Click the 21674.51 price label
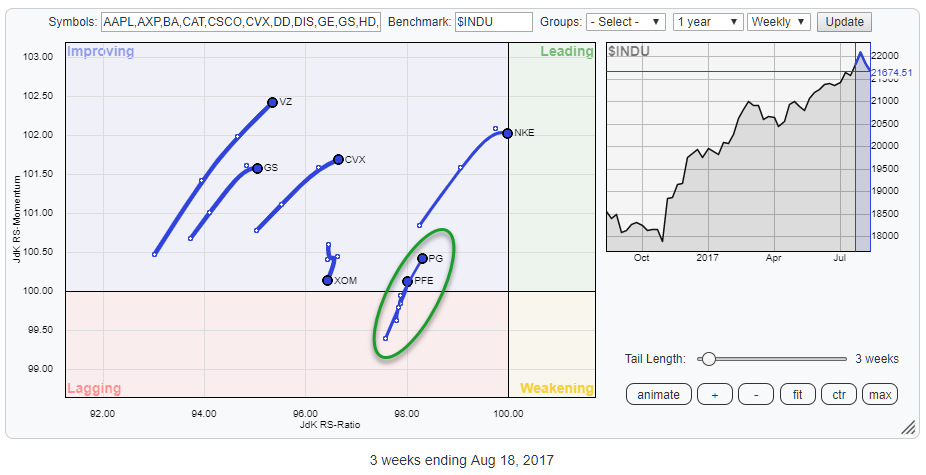926x475 pixels. [x=891, y=73]
